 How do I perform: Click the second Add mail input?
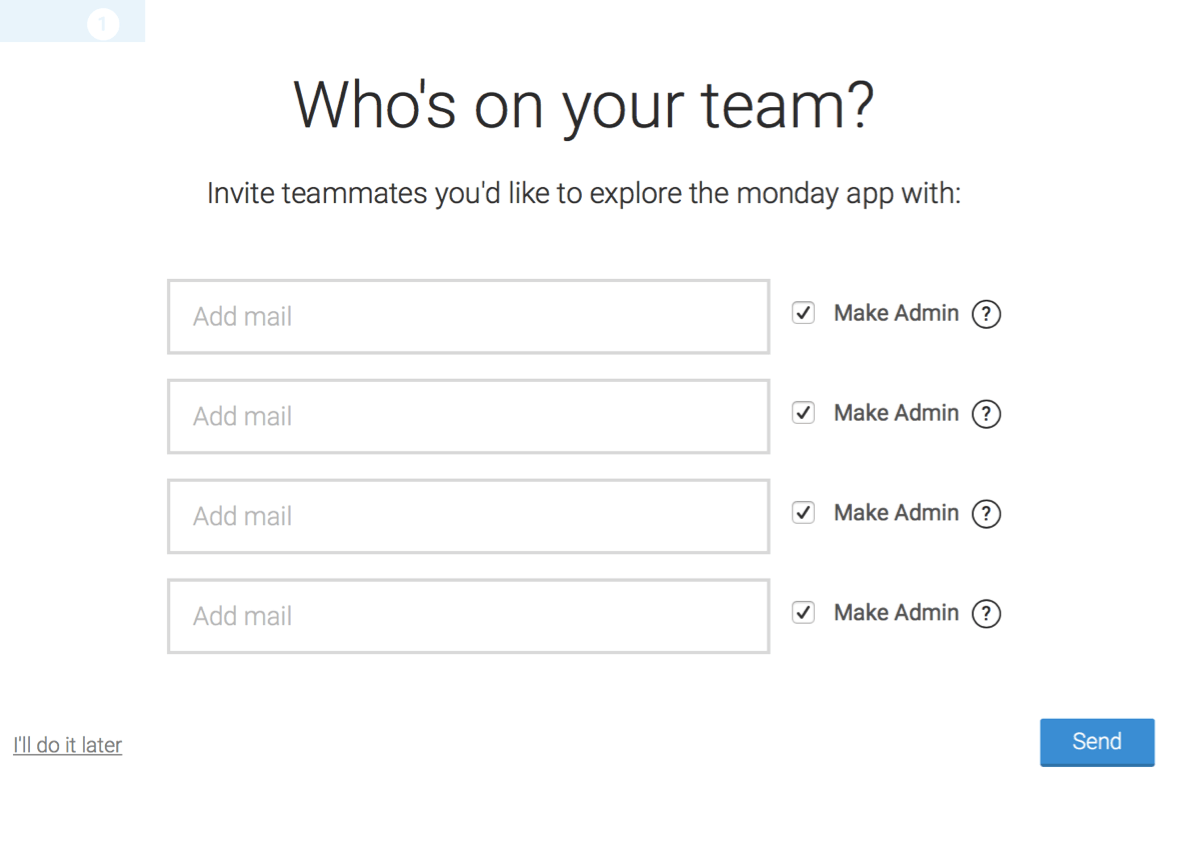click(x=469, y=416)
